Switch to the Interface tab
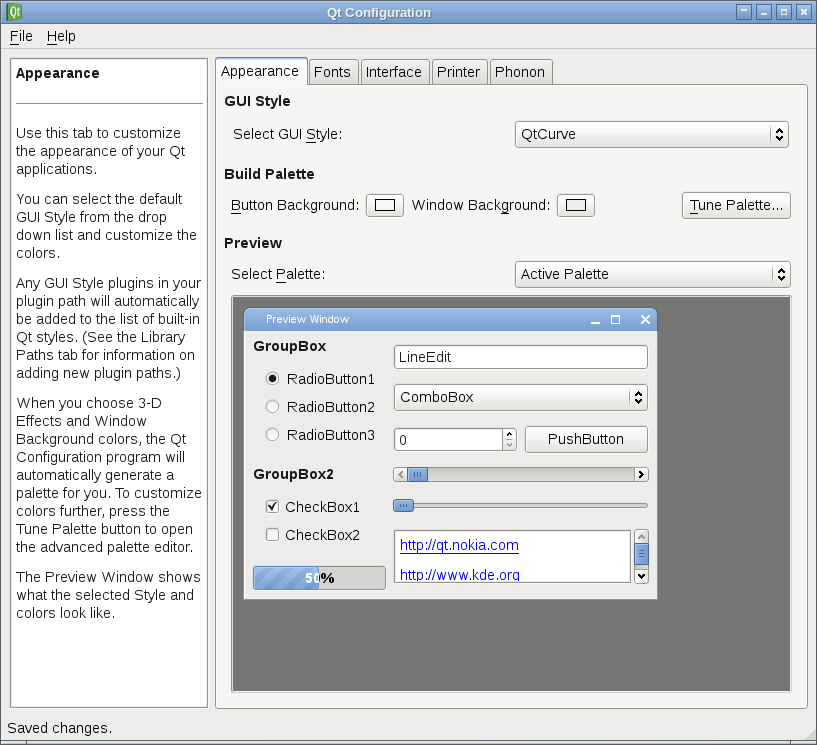 [394, 72]
